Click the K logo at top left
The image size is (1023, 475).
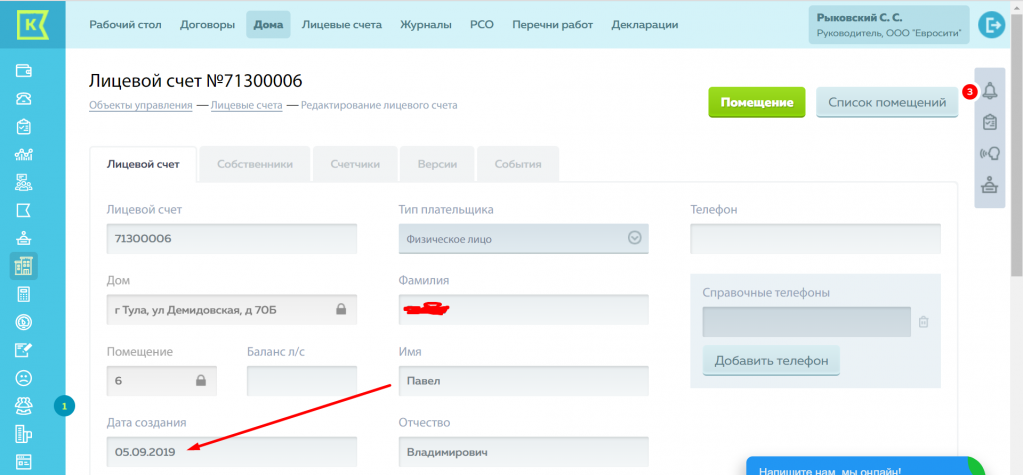click(31, 24)
